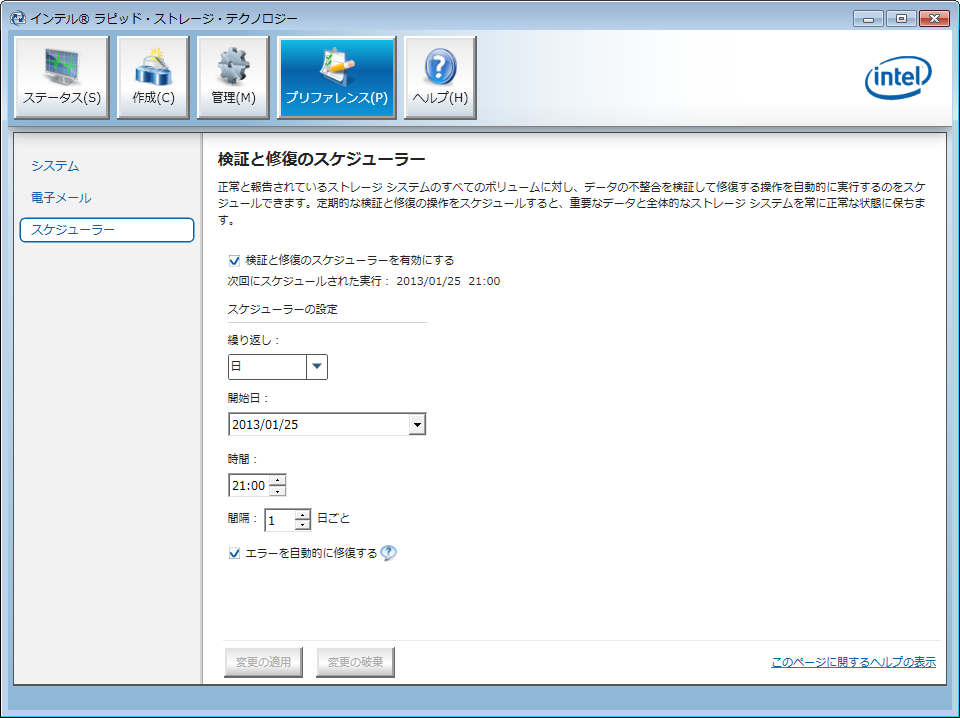Image resolution: width=960 pixels, height=718 pixels.
Task: Open the 作成(C) create volume icon
Action: pyautogui.click(x=153, y=77)
